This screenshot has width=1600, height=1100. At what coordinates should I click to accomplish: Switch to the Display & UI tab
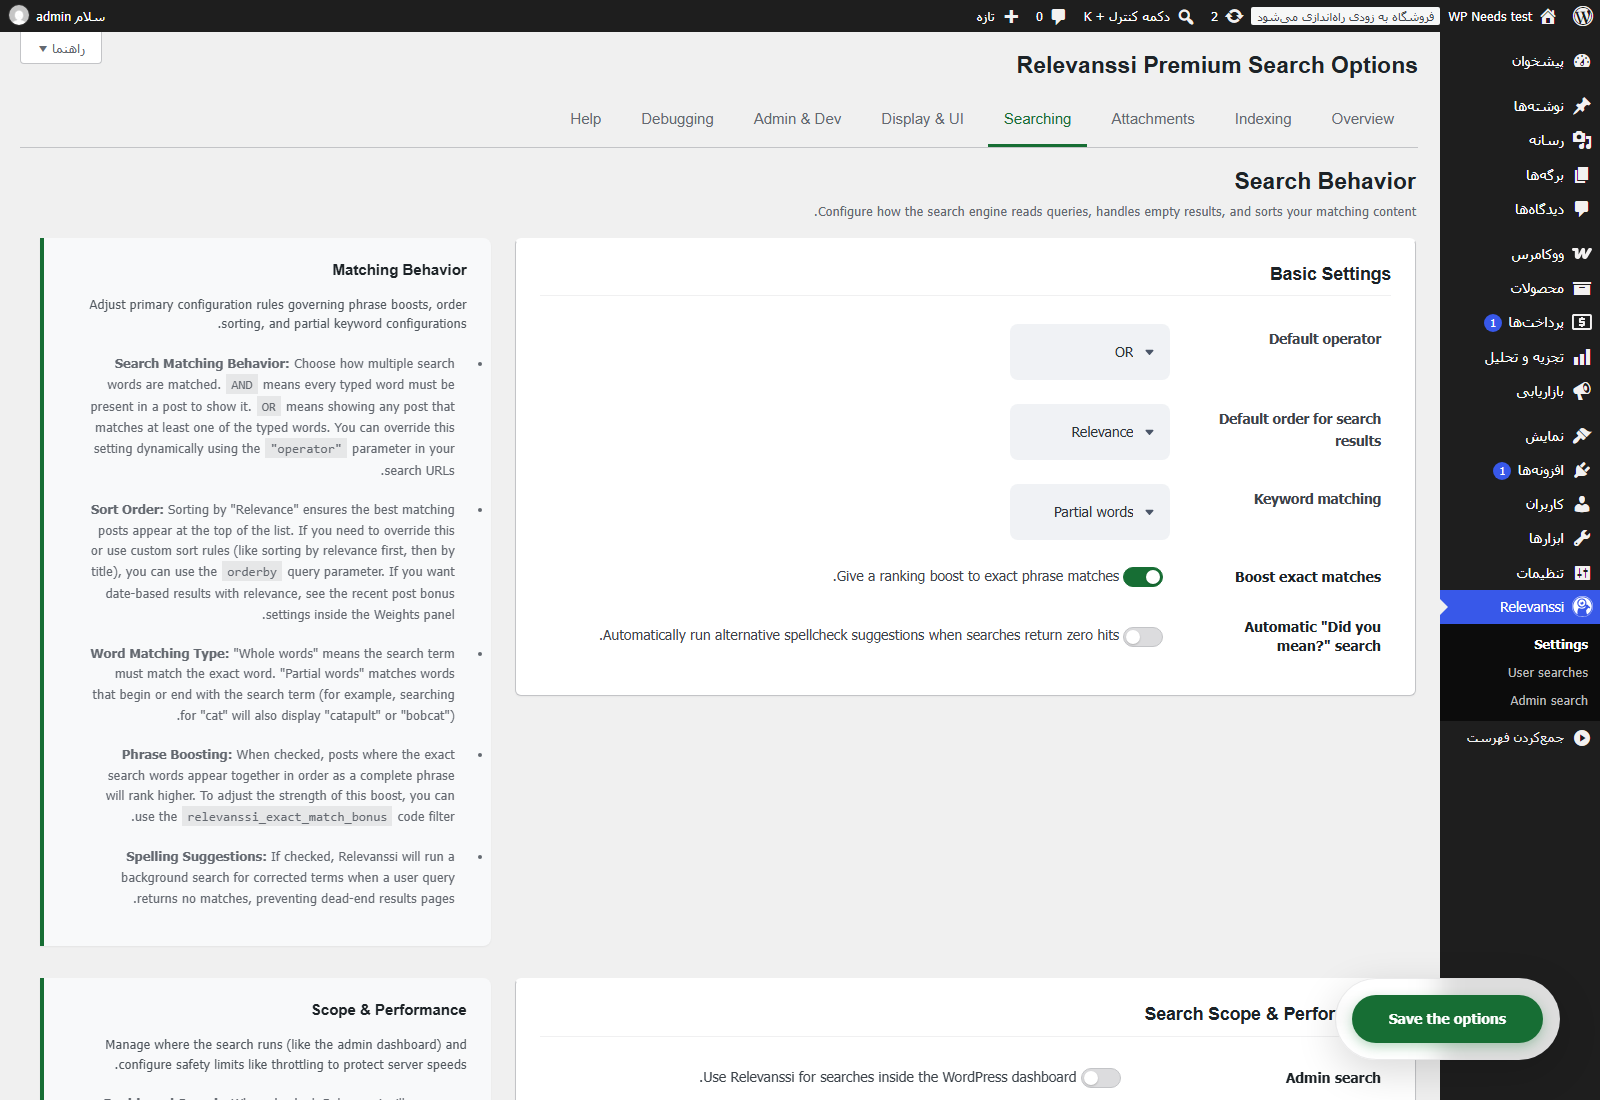click(922, 119)
